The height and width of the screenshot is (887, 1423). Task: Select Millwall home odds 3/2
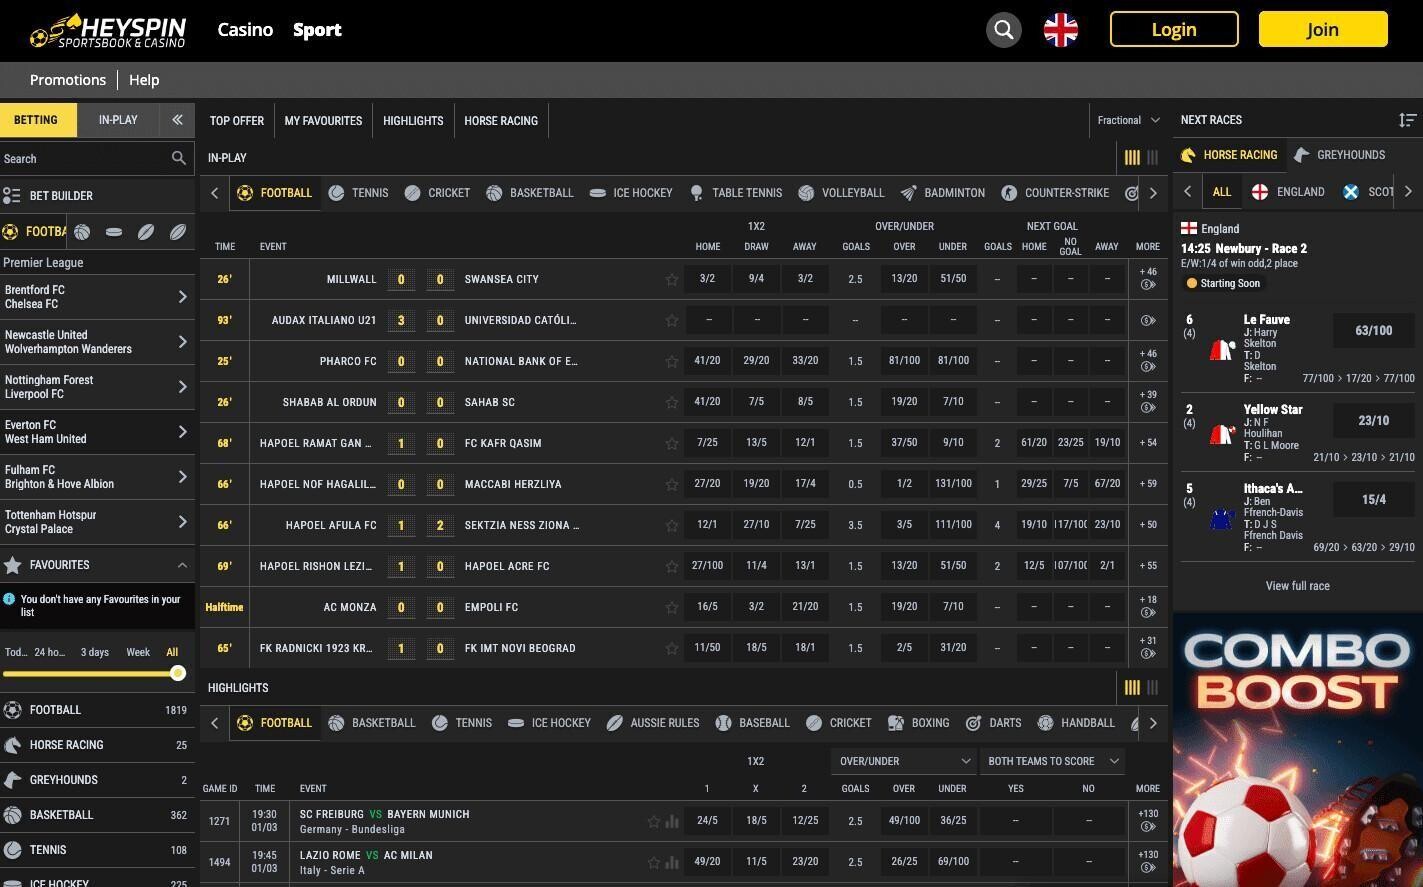pos(707,279)
